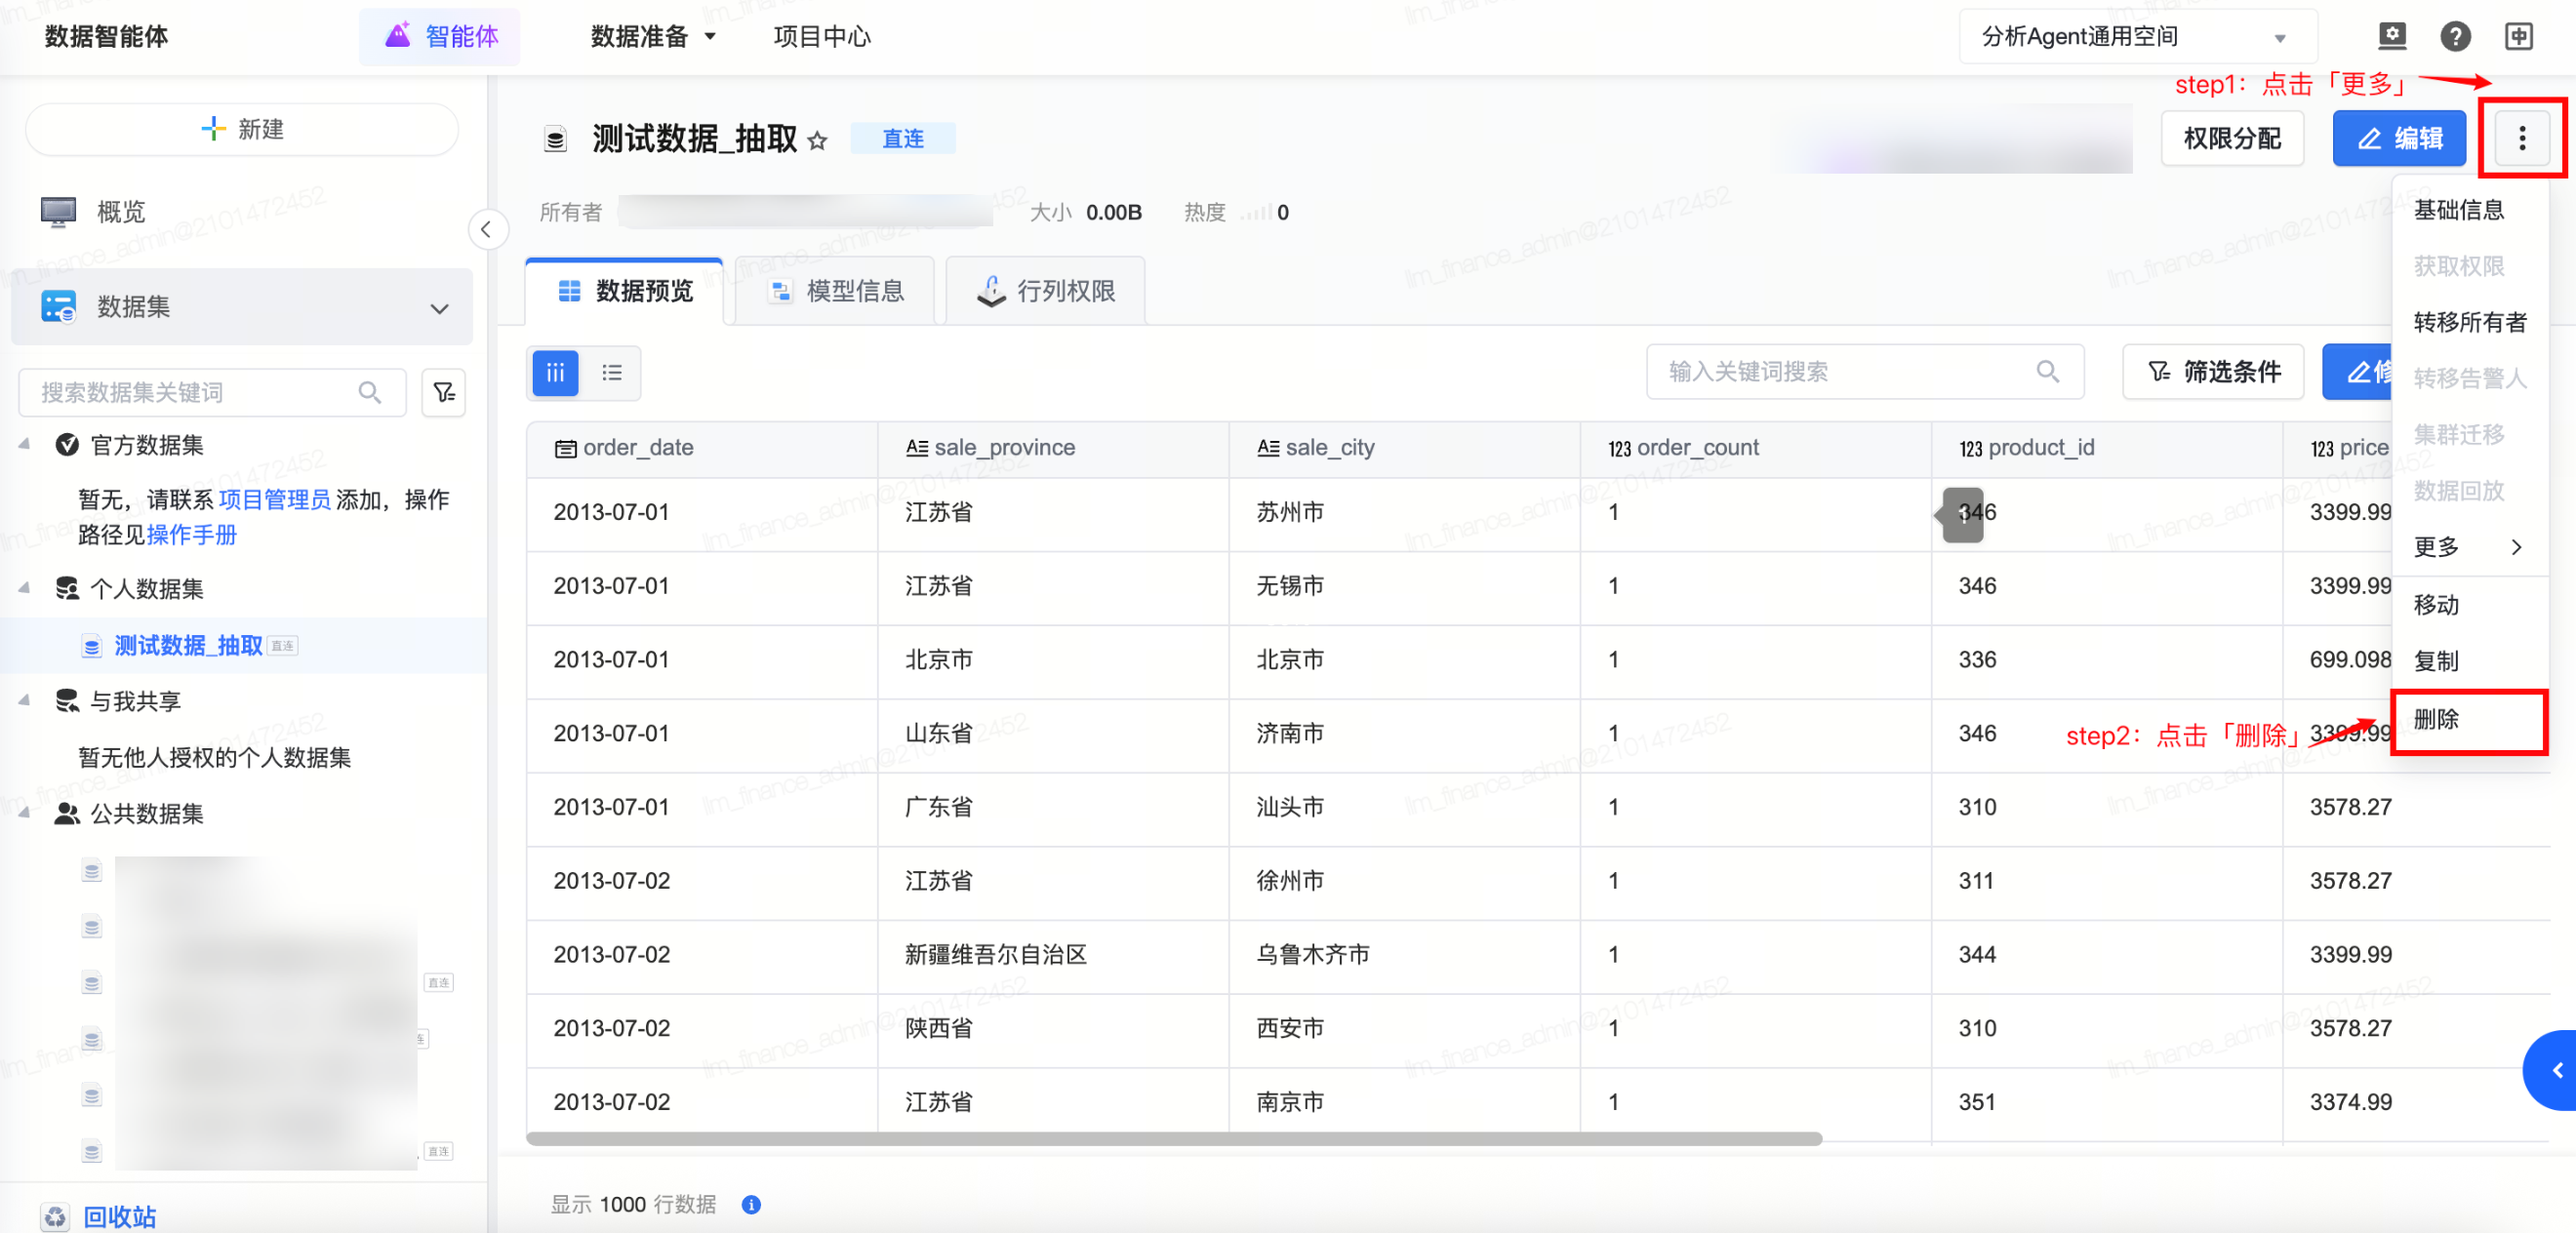2576x1233 pixels.
Task: Switch to list view mode
Action: tap(611, 373)
